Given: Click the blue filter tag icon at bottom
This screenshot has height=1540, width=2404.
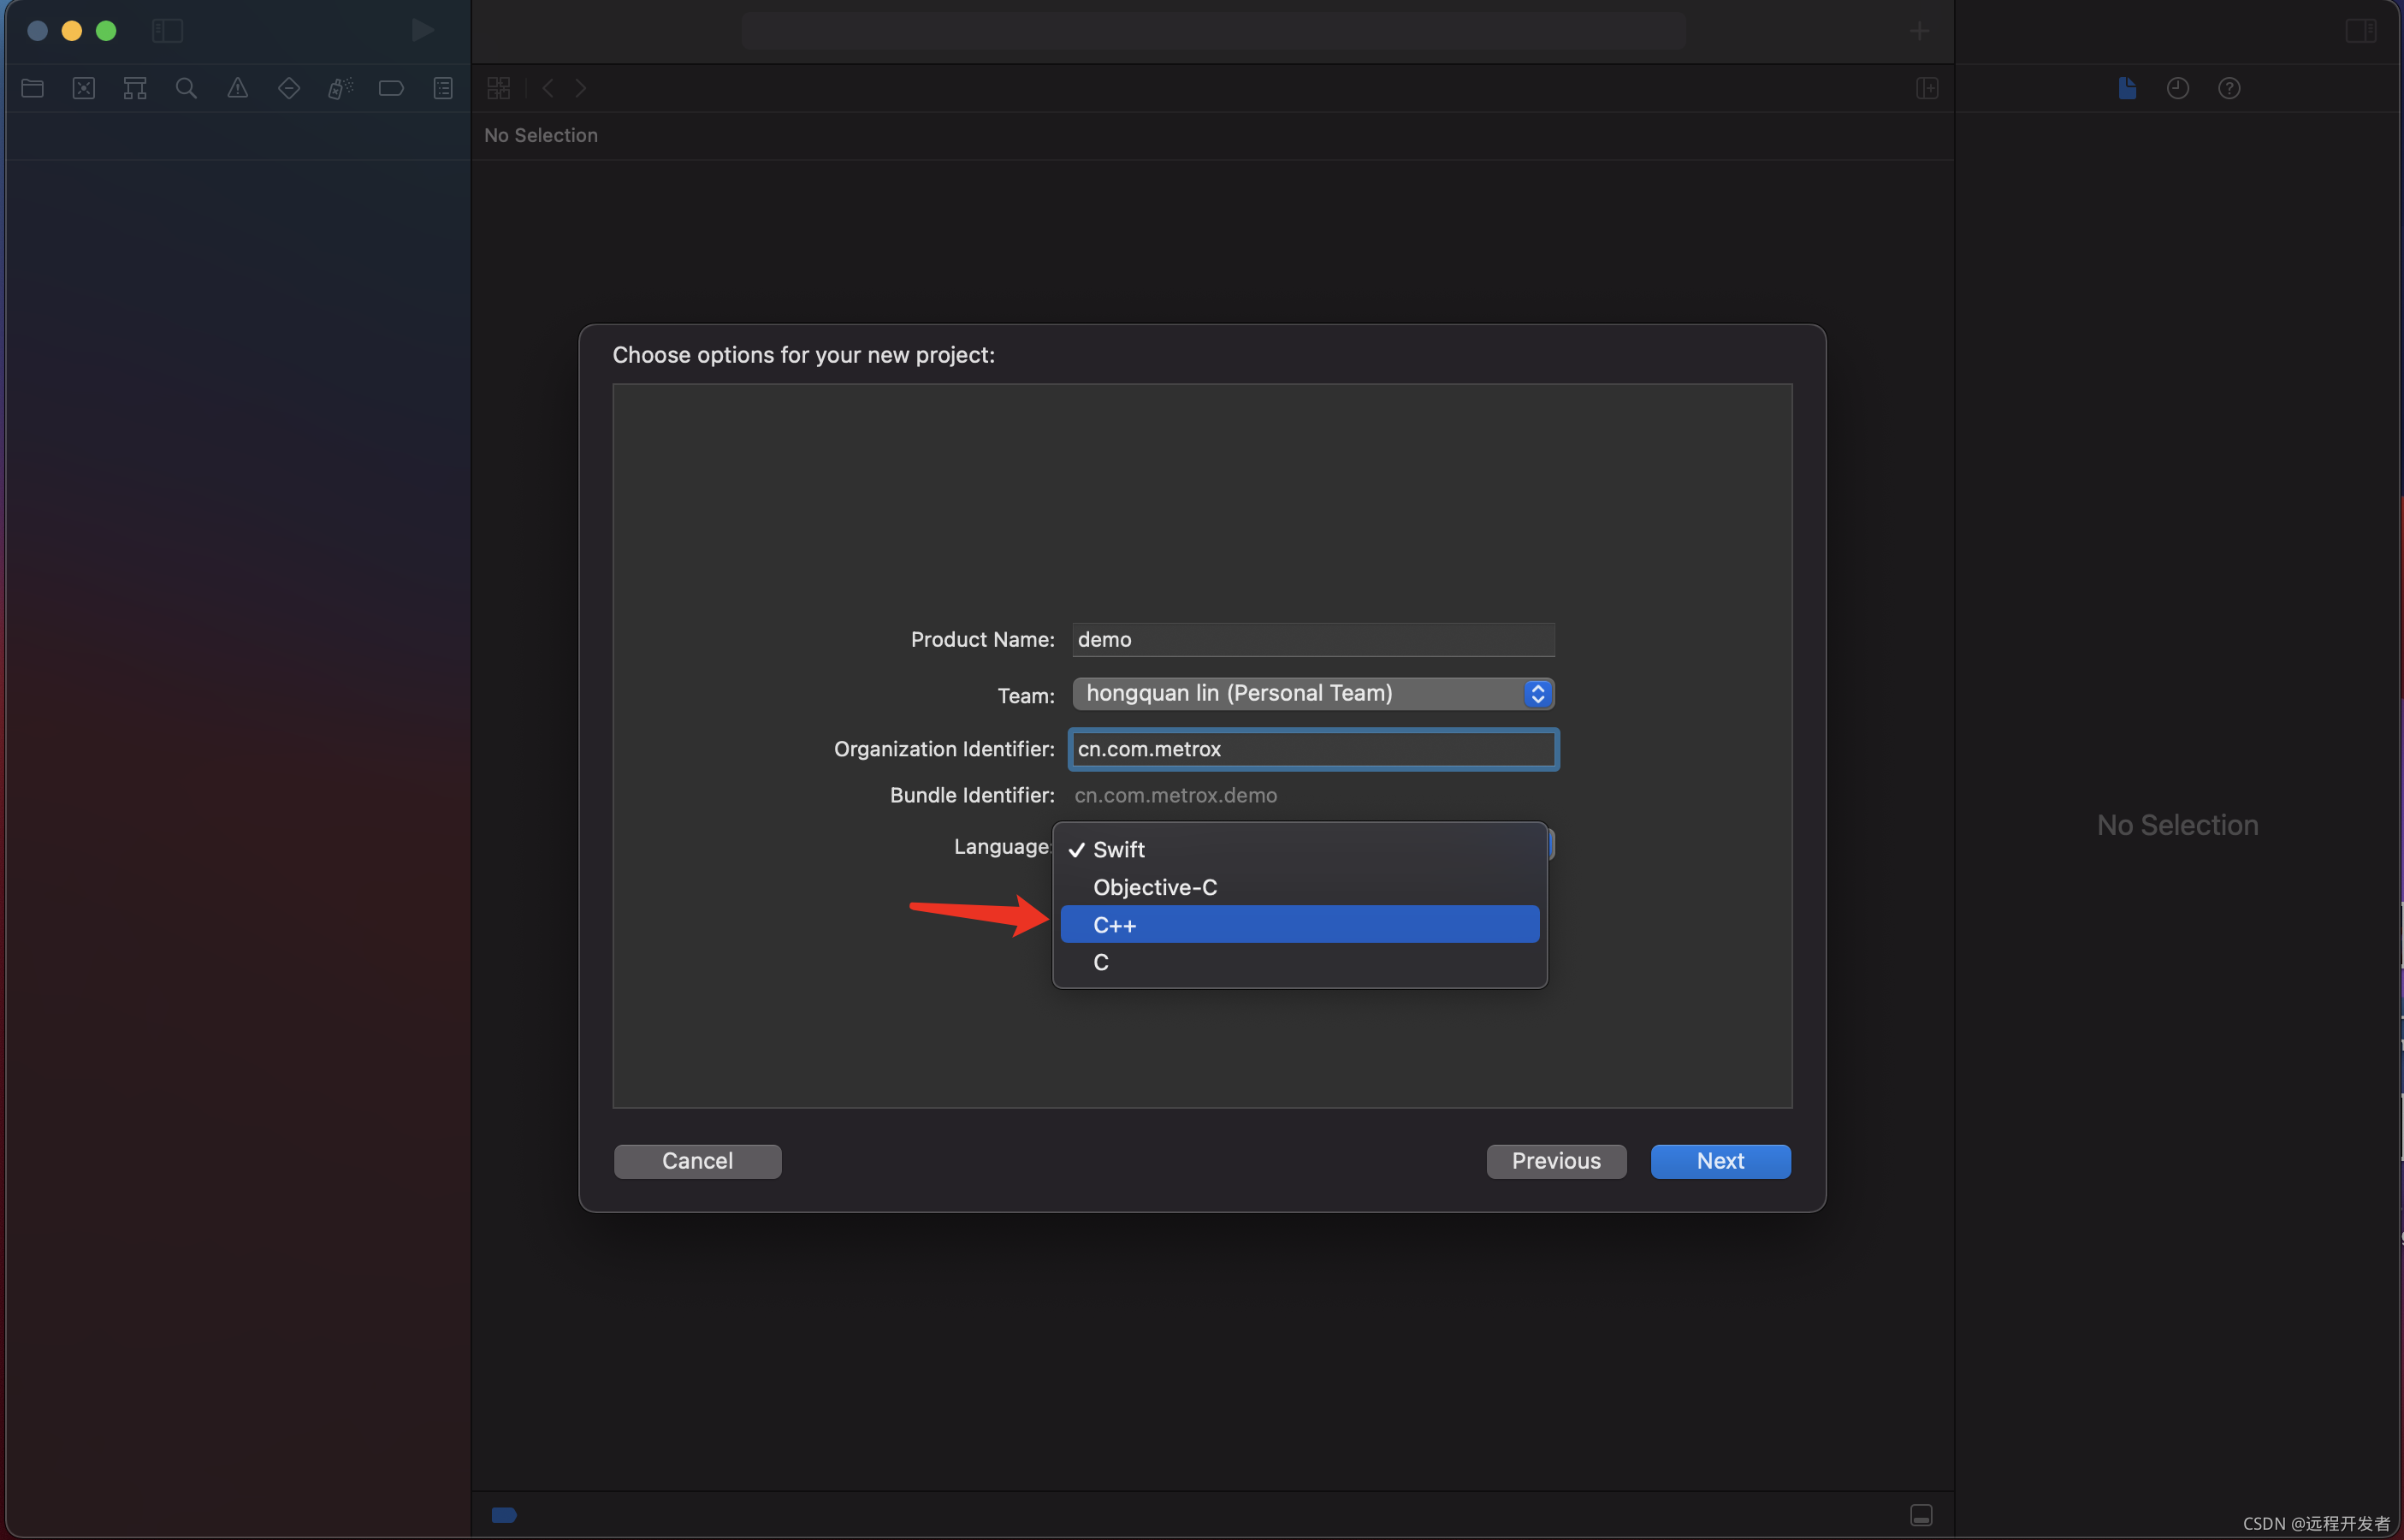Looking at the screenshot, I should pyautogui.click(x=504, y=1515).
